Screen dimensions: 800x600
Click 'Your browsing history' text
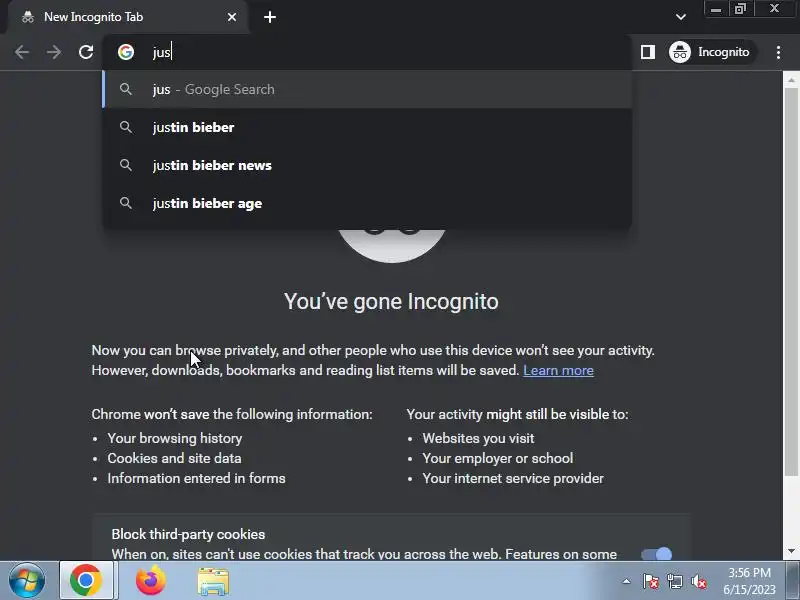(x=175, y=438)
